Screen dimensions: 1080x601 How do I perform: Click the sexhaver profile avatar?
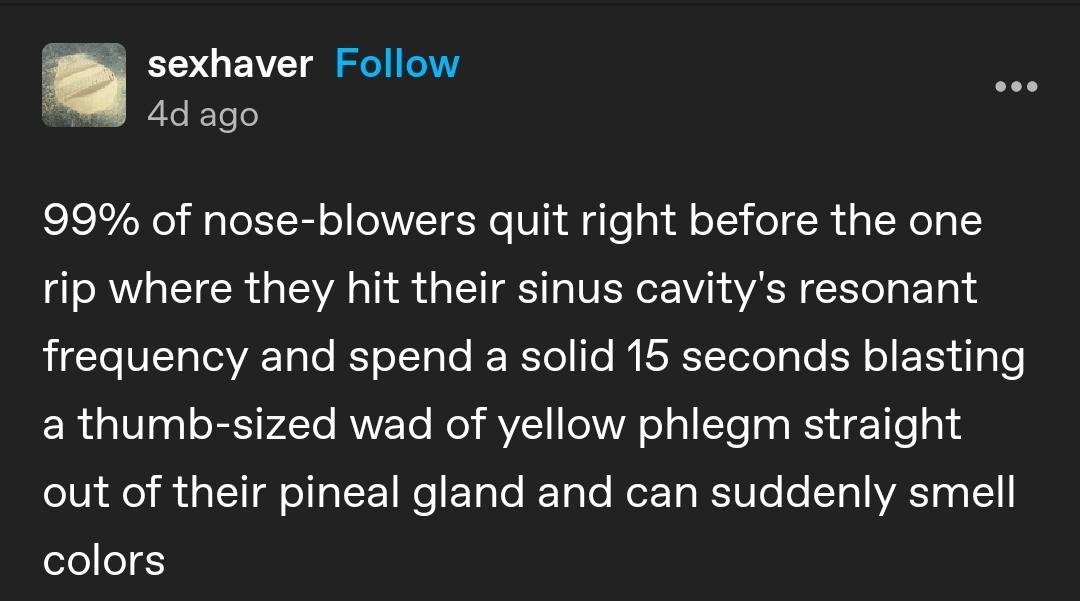(x=84, y=85)
